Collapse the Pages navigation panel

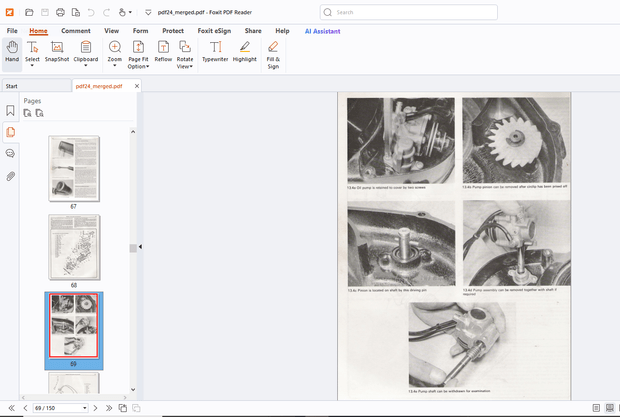click(140, 246)
